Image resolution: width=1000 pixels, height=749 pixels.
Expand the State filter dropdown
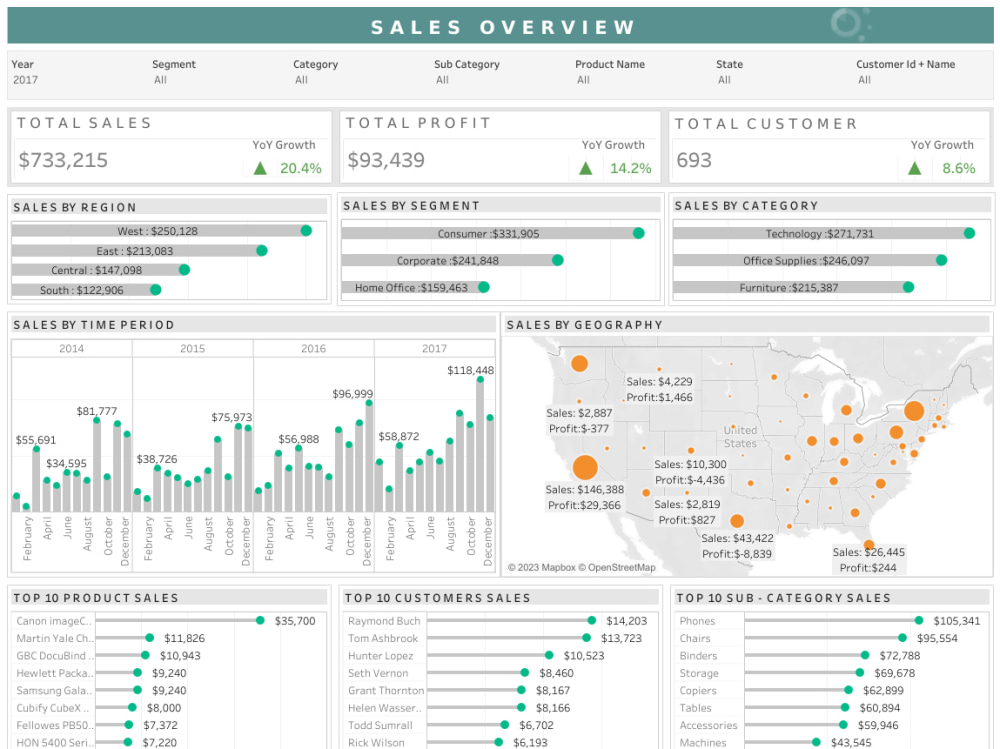coord(725,80)
